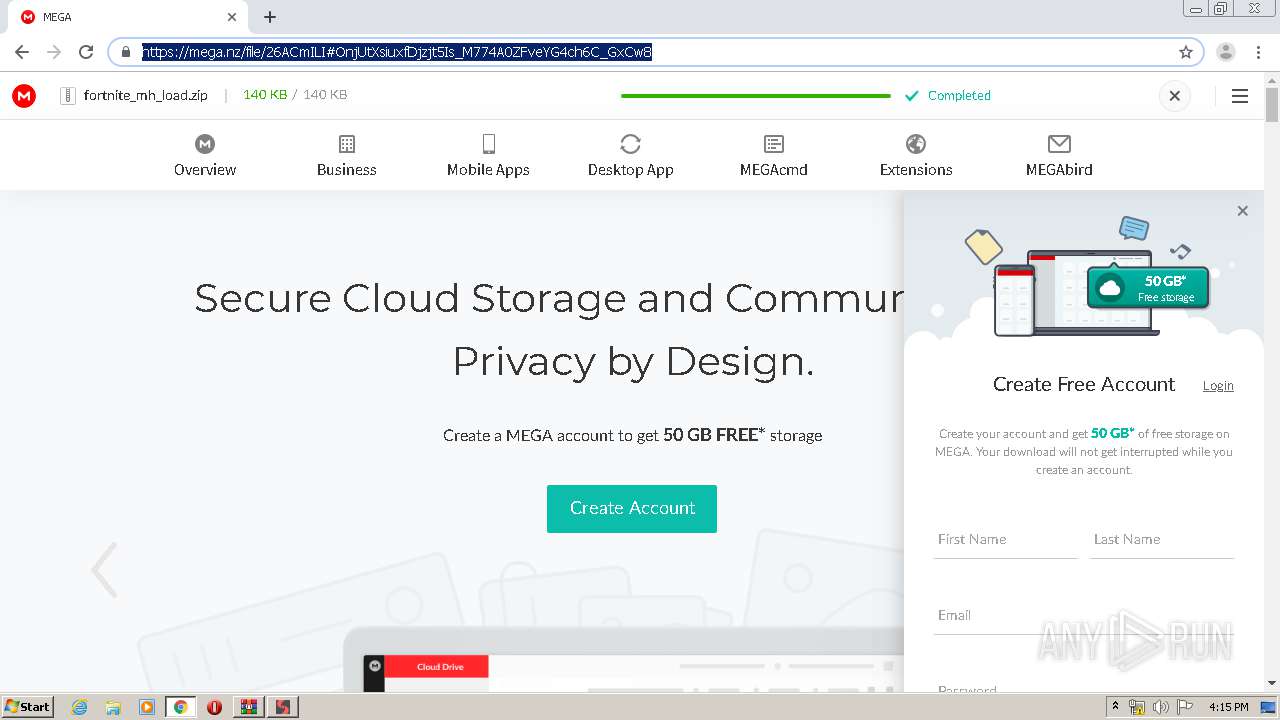Viewport: 1280px width, 720px height.
Task: Click the MEGA logo icon
Action: (x=24, y=96)
